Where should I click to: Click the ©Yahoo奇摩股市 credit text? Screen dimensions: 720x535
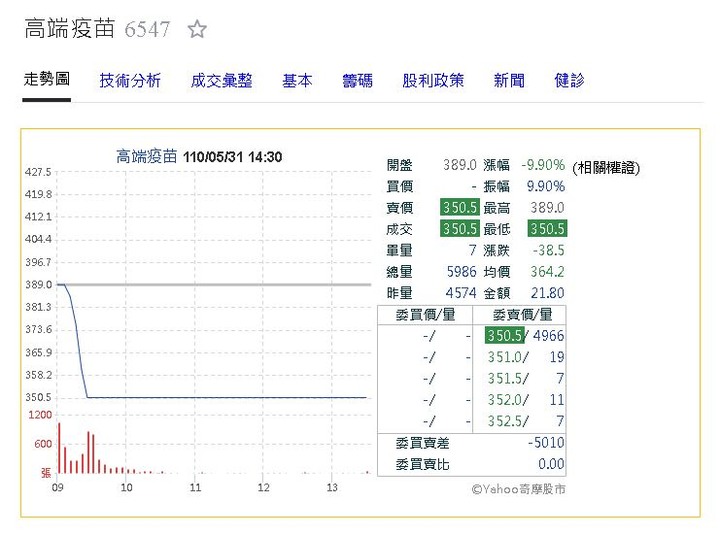pyautogui.click(x=518, y=489)
